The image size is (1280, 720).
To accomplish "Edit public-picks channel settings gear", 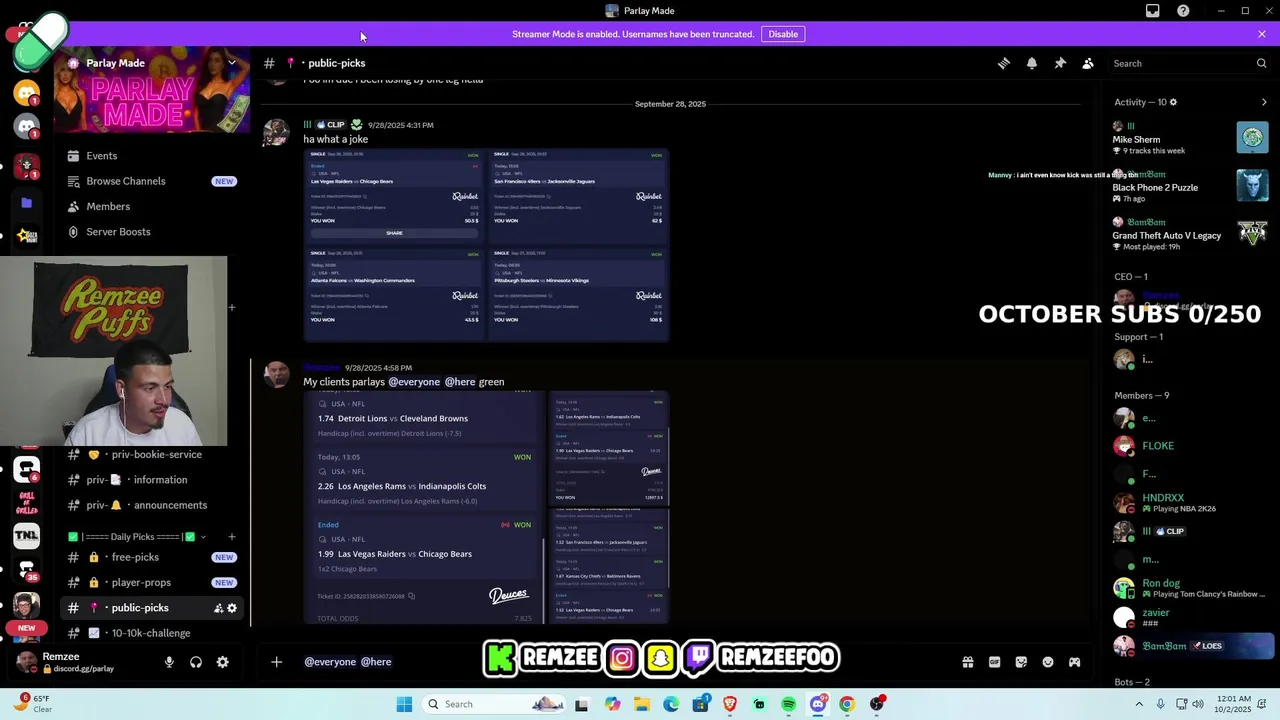I will 232,608.
